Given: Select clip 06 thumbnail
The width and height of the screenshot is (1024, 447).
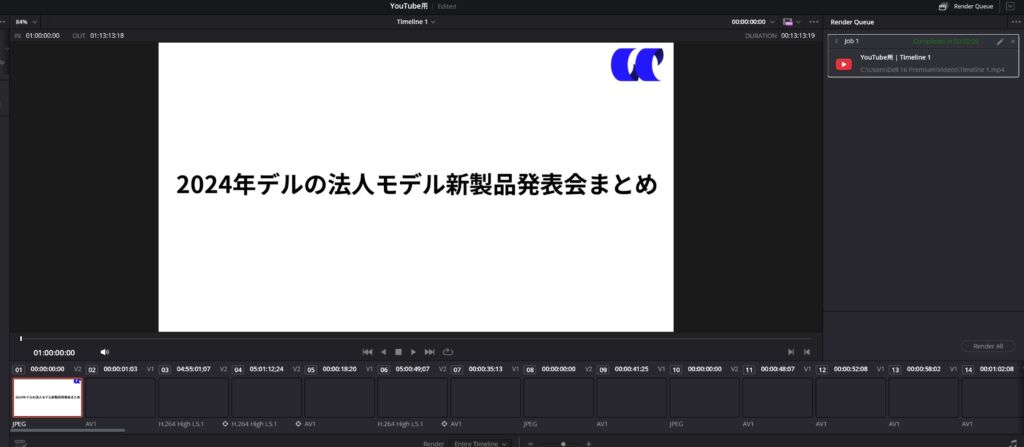Looking at the screenshot, I should pyautogui.click(x=413, y=397).
